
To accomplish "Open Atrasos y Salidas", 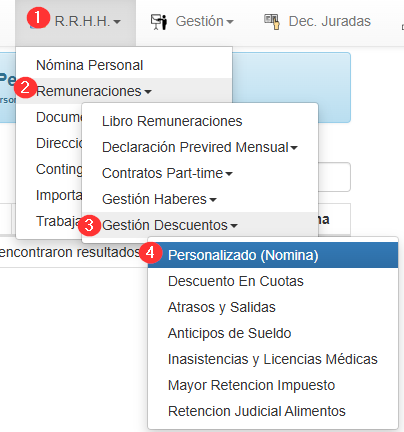I will [273, 307].
